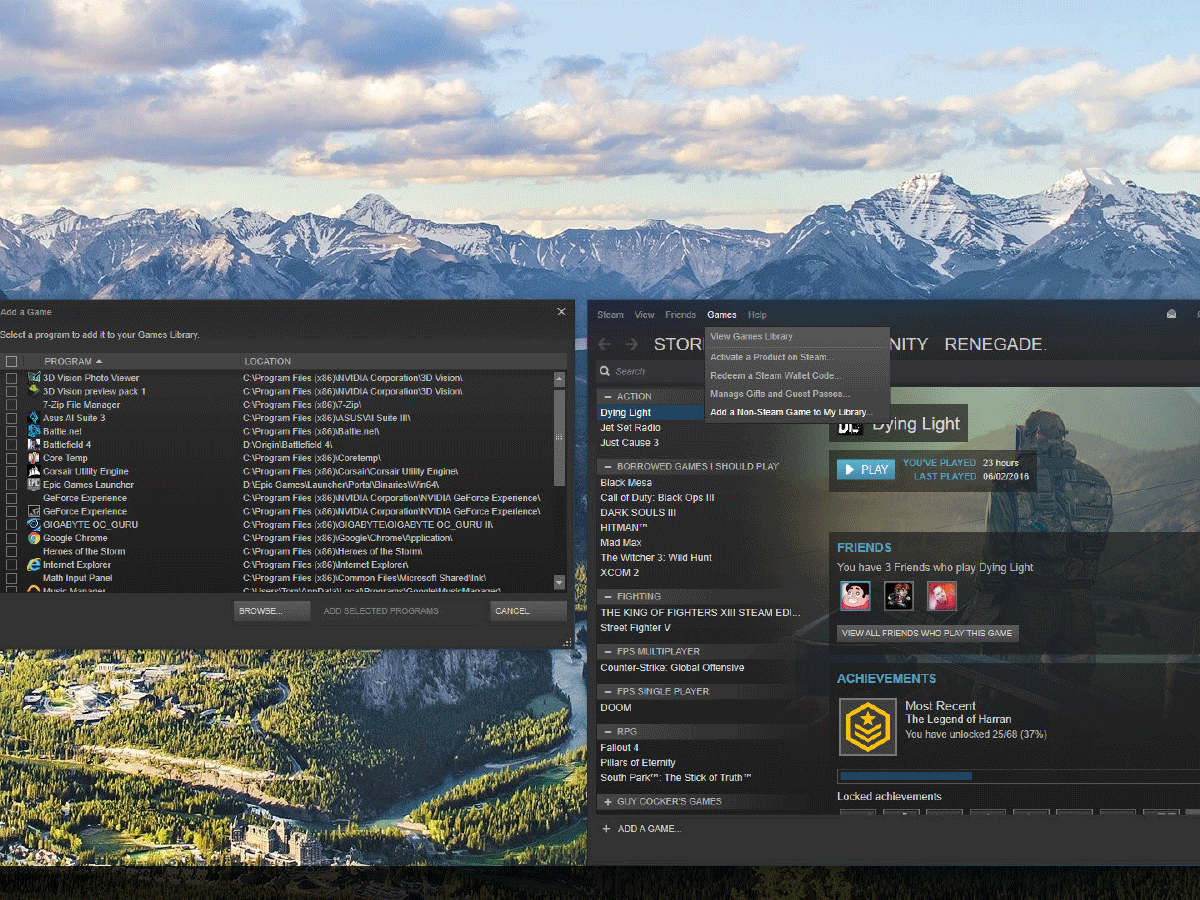
Task: Collapse the FPS SINGLE PLAYER category
Action: [607, 691]
